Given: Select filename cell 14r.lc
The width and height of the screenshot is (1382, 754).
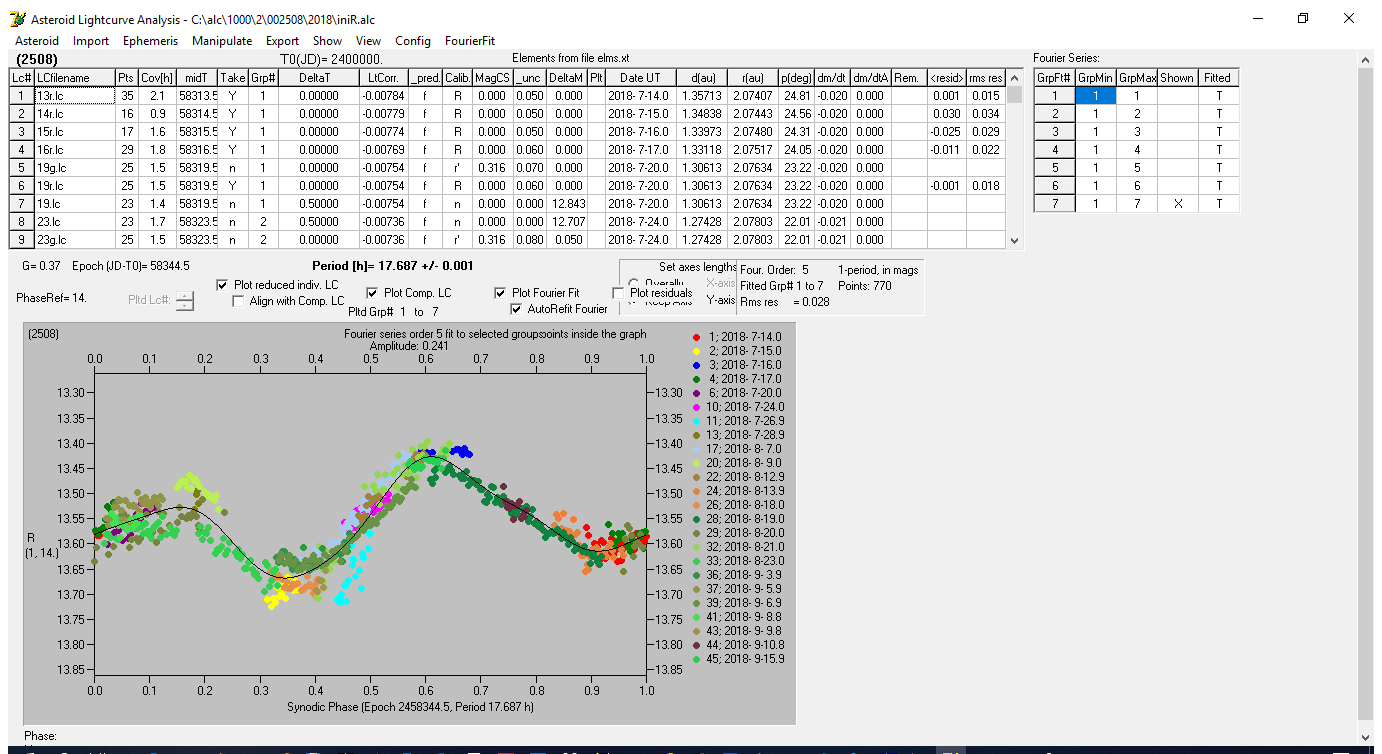Looking at the screenshot, I should [74, 114].
